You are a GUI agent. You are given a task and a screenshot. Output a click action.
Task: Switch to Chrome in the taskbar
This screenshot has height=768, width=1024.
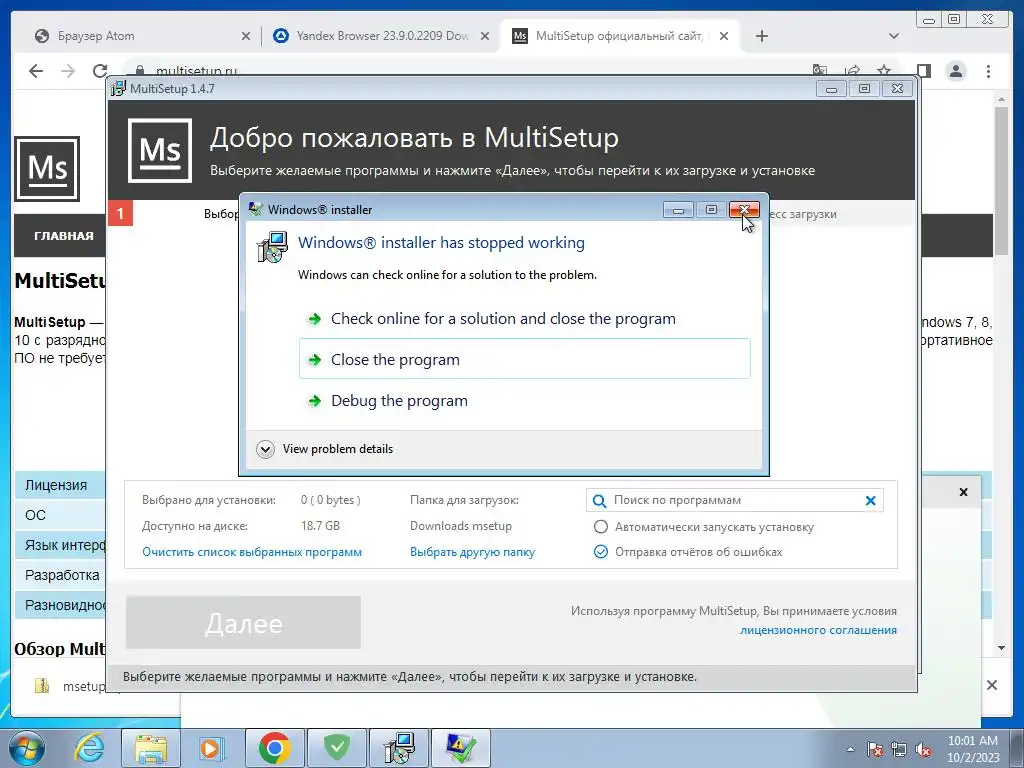pyautogui.click(x=274, y=748)
